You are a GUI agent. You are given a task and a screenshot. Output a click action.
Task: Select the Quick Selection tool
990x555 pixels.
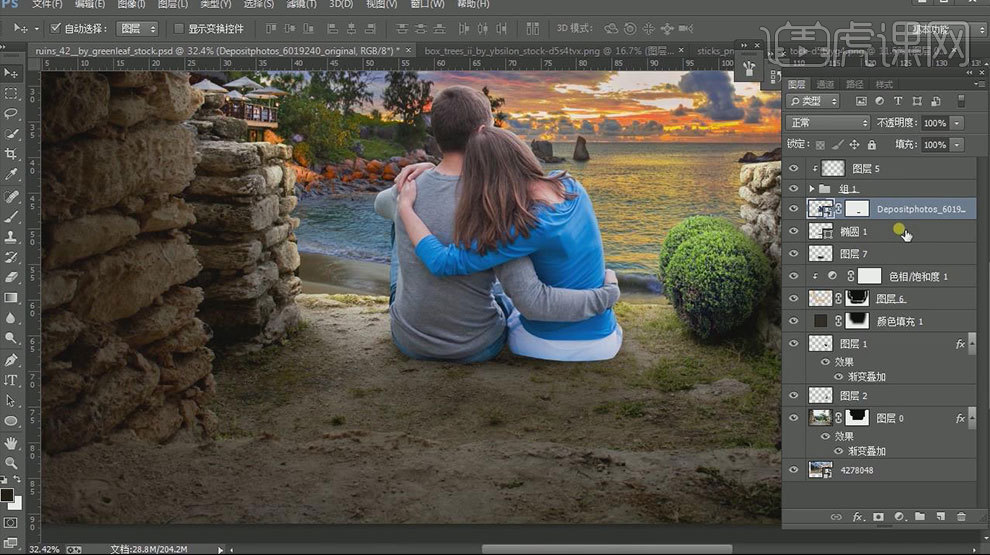(11, 134)
